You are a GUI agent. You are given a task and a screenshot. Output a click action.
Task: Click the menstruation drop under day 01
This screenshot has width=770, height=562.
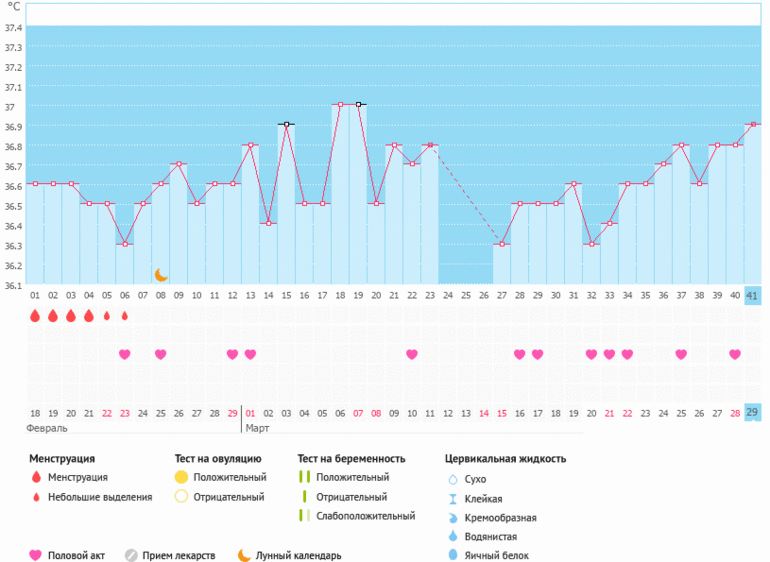click(35, 316)
